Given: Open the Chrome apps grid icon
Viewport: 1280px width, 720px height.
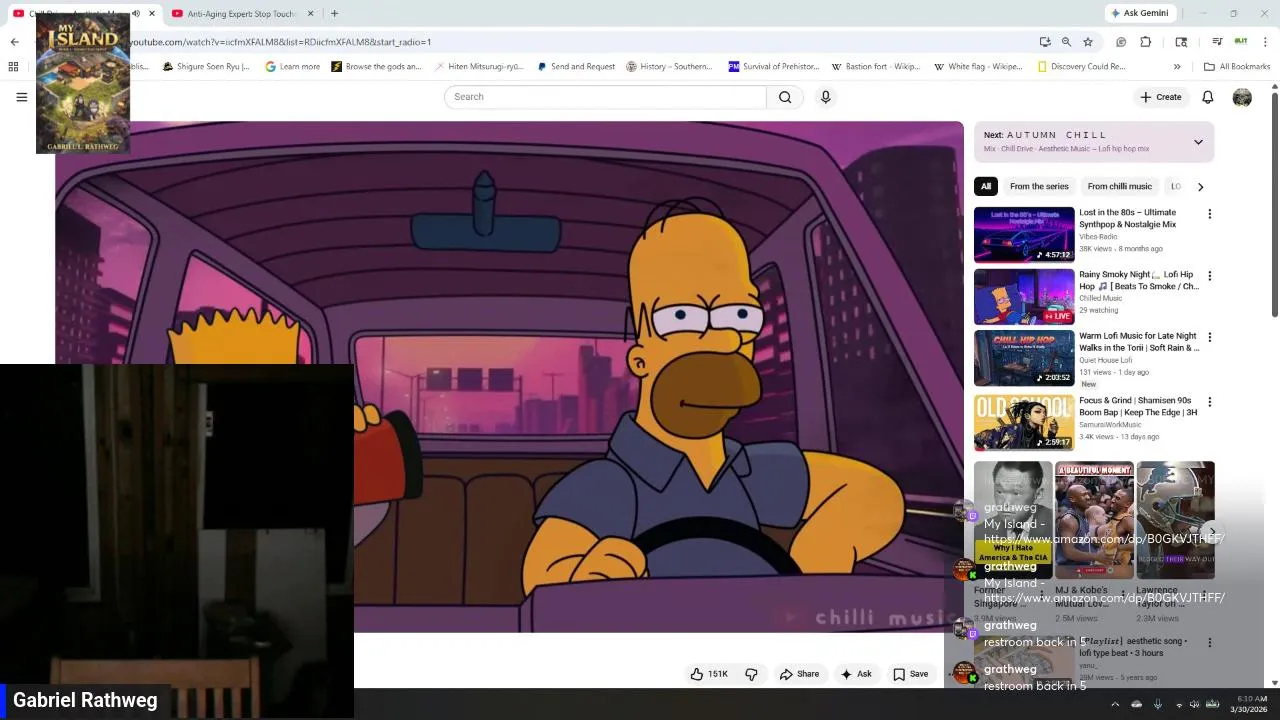Looking at the screenshot, I should 13,67.
